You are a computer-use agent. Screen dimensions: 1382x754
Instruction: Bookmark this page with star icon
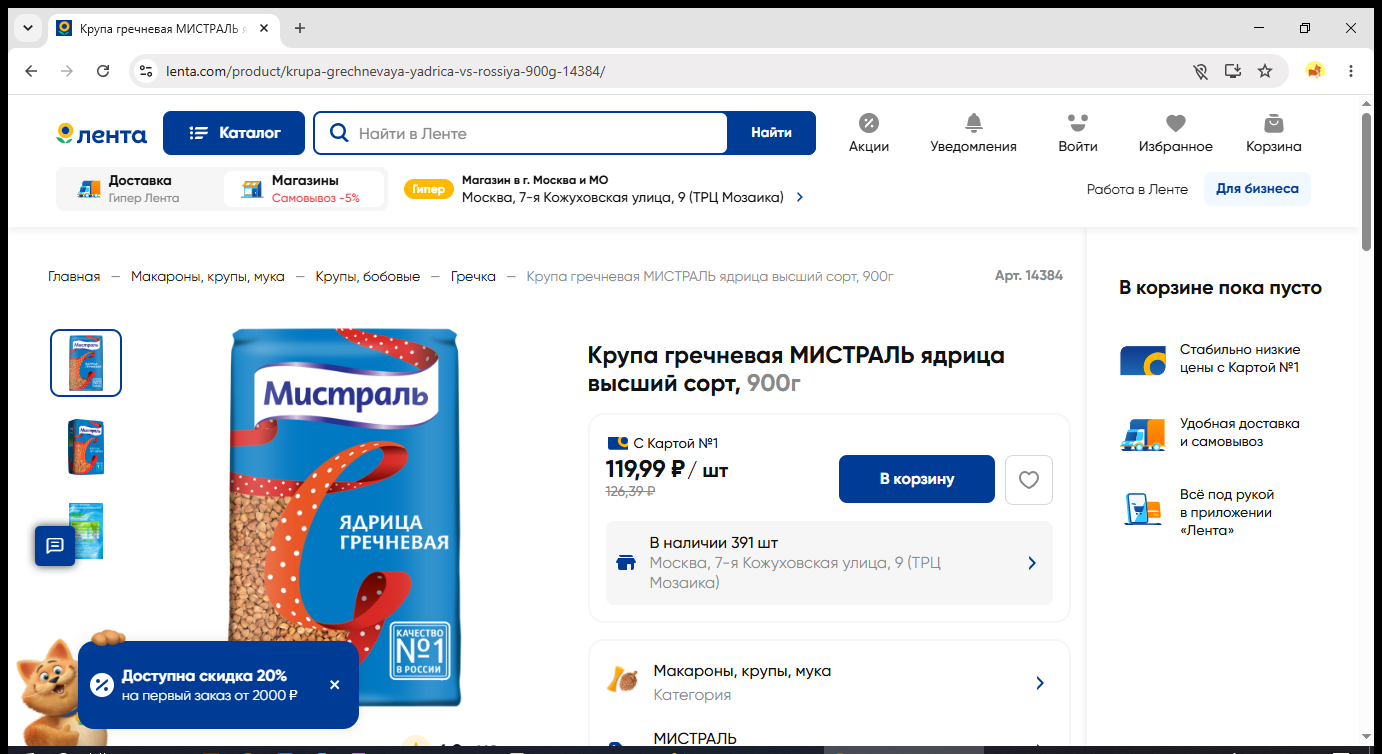(x=1265, y=71)
